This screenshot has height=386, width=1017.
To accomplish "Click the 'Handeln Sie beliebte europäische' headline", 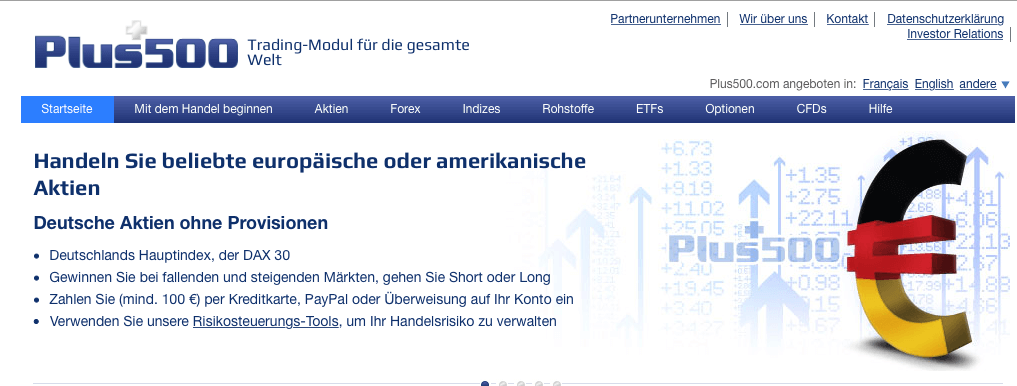I will click(309, 174).
